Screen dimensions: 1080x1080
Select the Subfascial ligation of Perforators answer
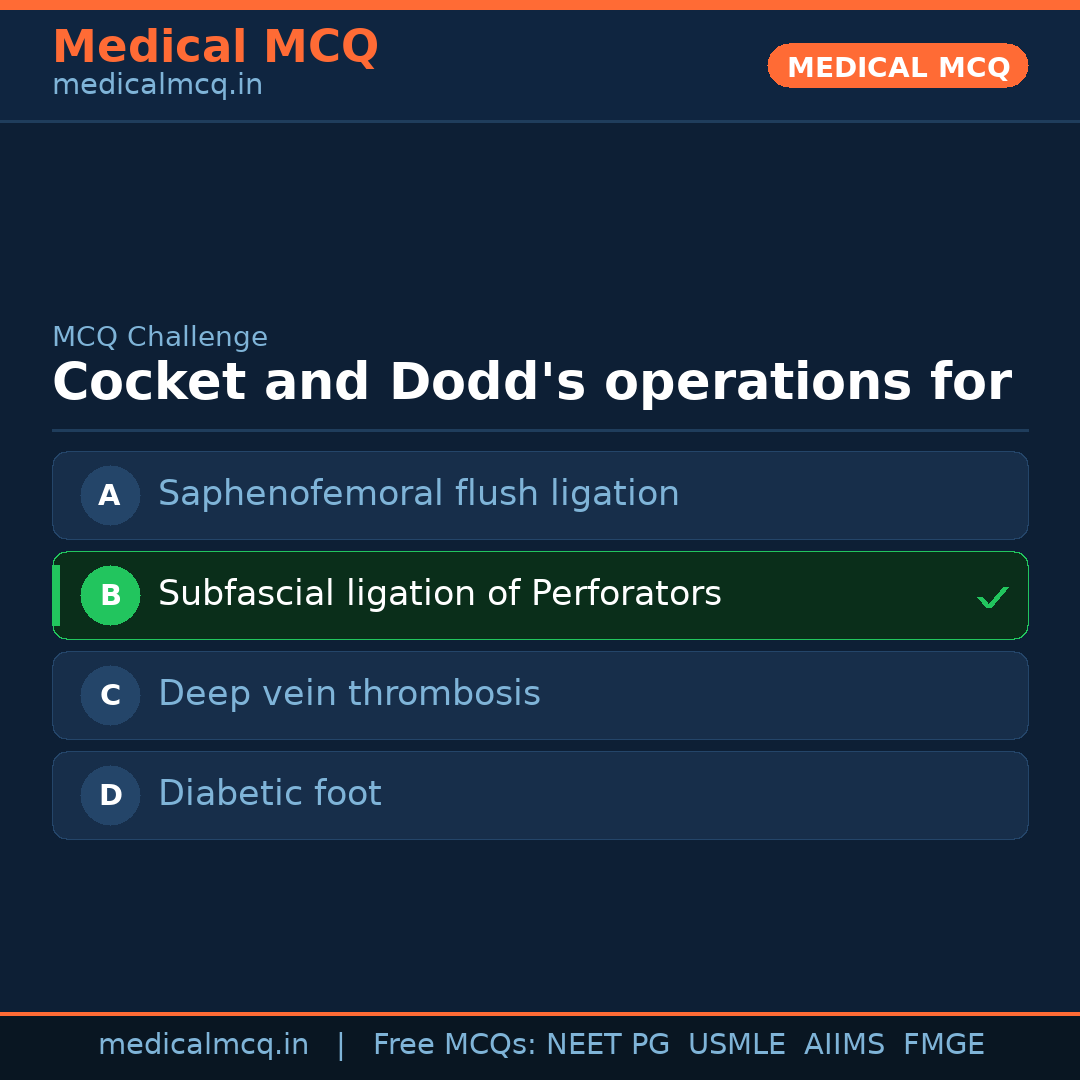coord(439,594)
